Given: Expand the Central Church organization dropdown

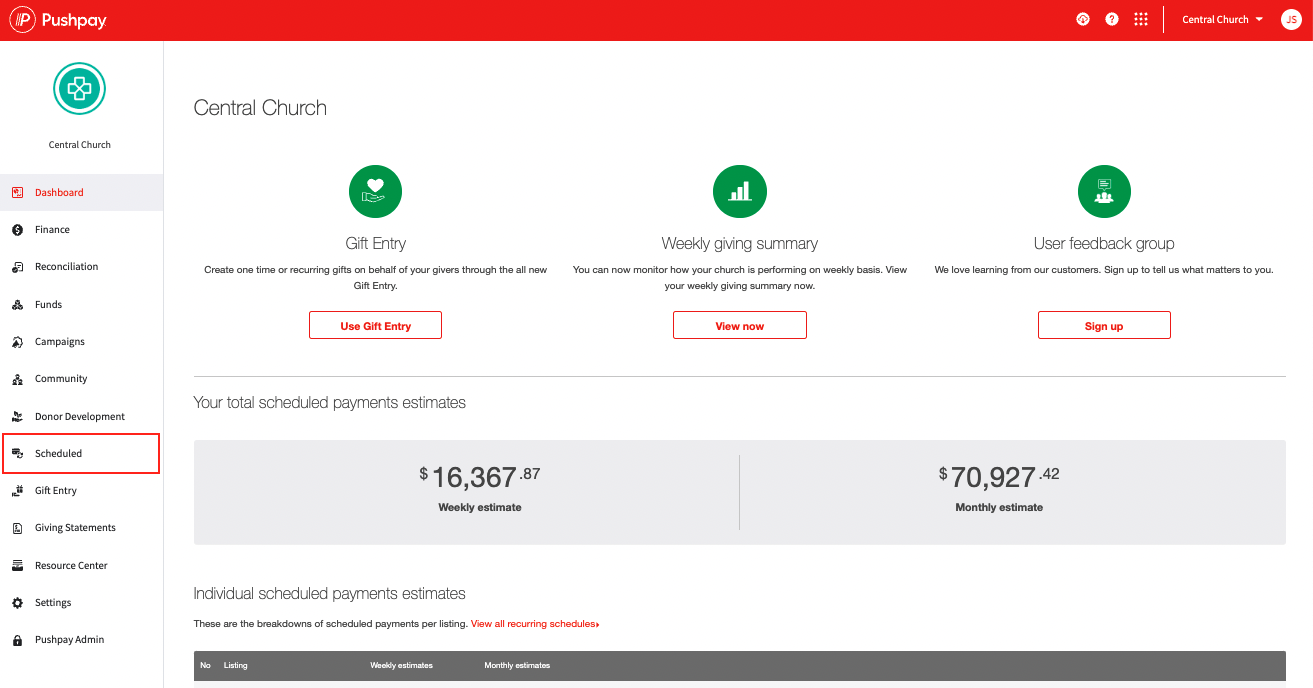Looking at the screenshot, I should click(1222, 20).
